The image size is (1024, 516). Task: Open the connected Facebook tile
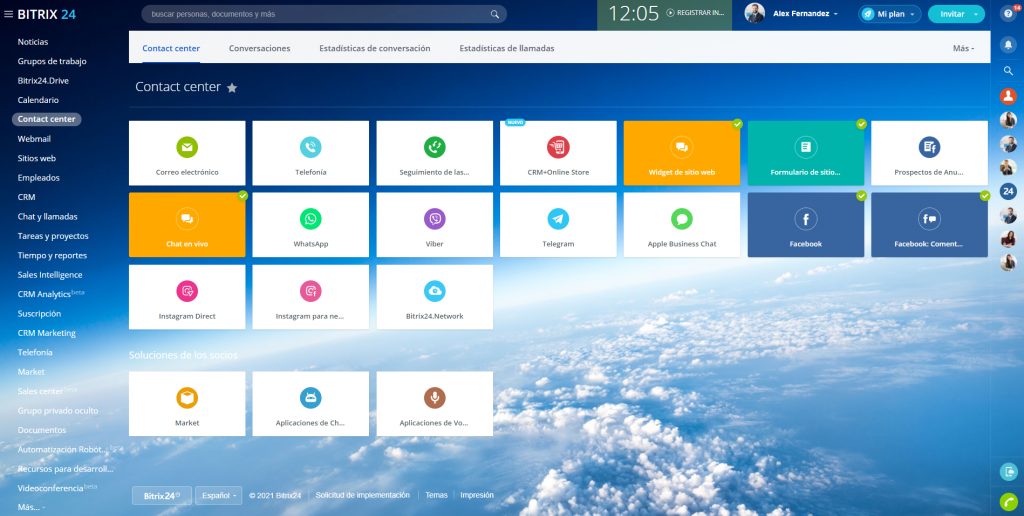click(x=806, y=225)
